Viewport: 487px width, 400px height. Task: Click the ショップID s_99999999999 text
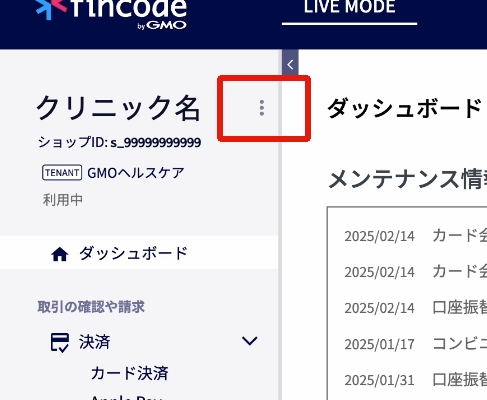tap(119, 143)
